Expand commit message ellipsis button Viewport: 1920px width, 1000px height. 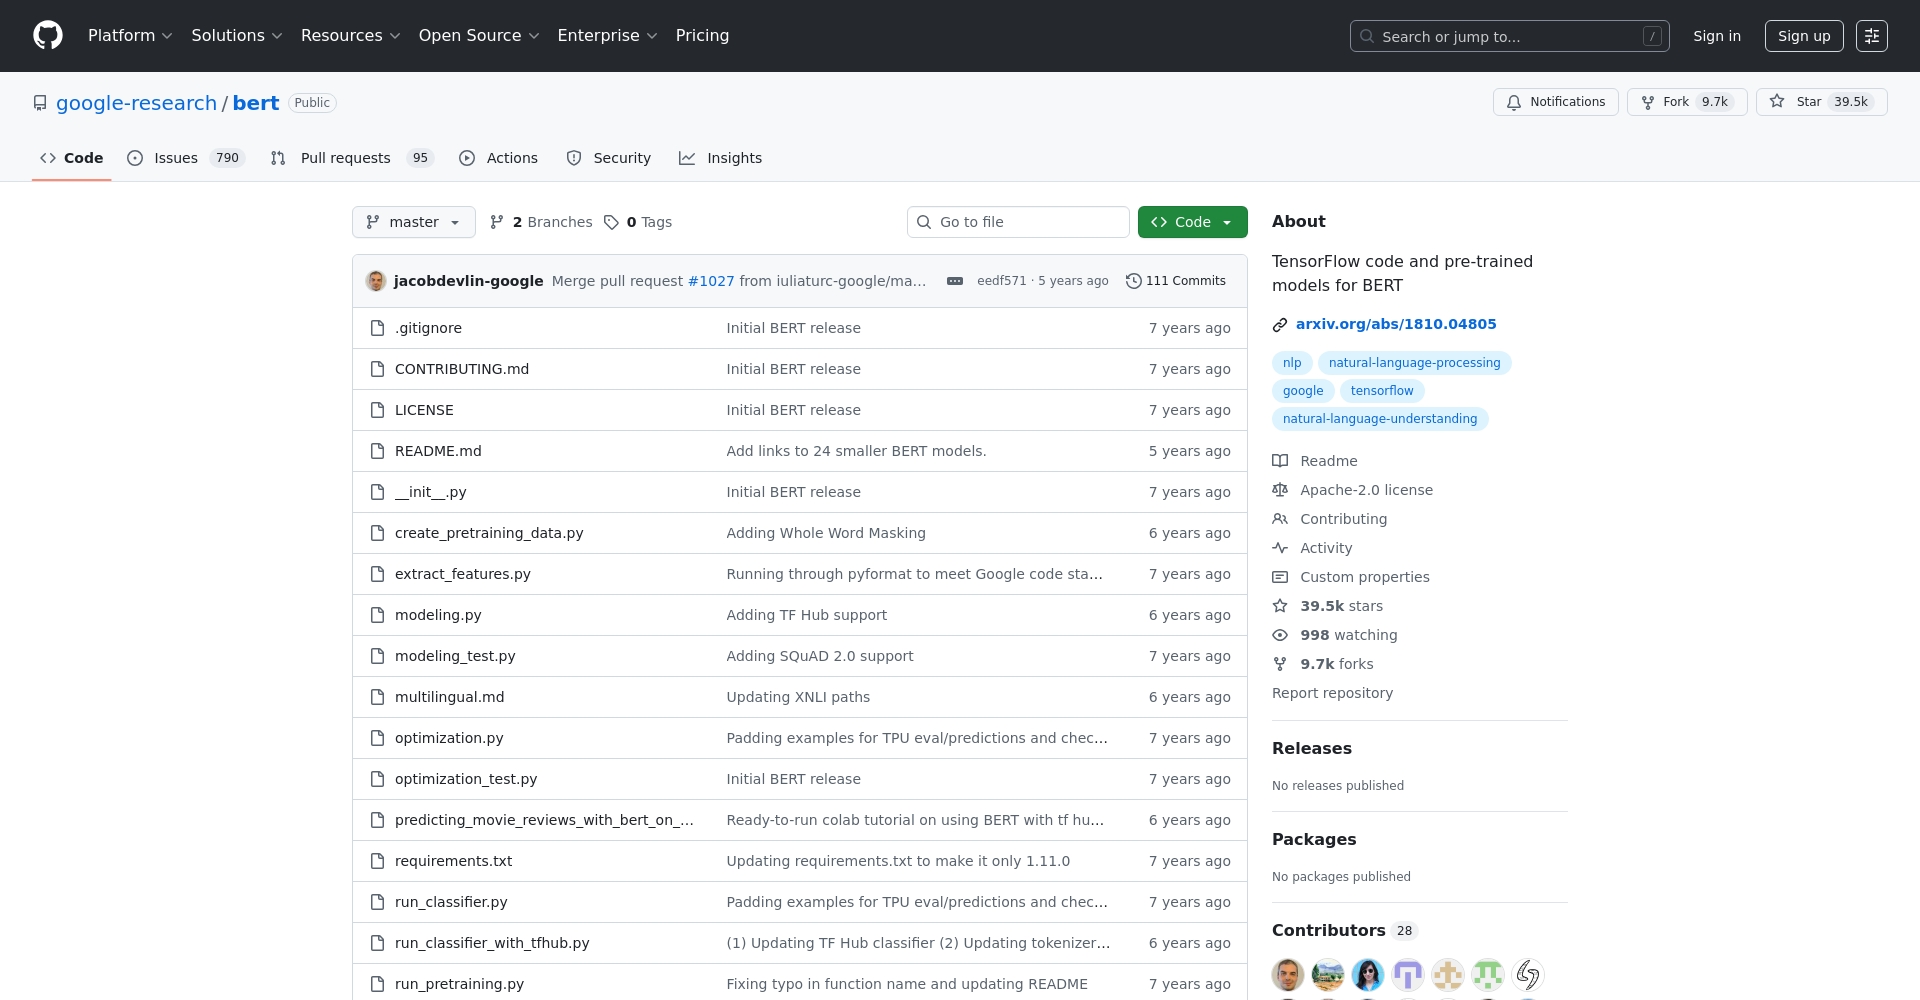pos(955,281)
